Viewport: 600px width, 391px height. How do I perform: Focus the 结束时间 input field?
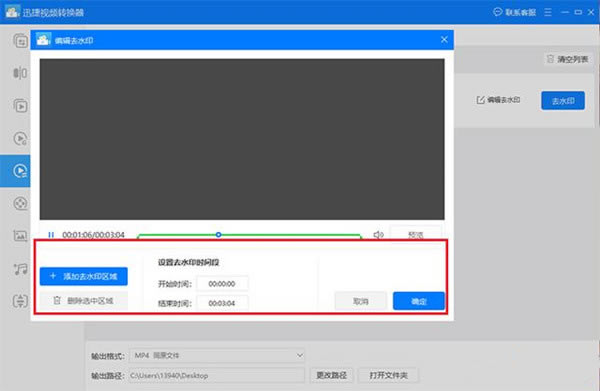[x=222, y=303]
